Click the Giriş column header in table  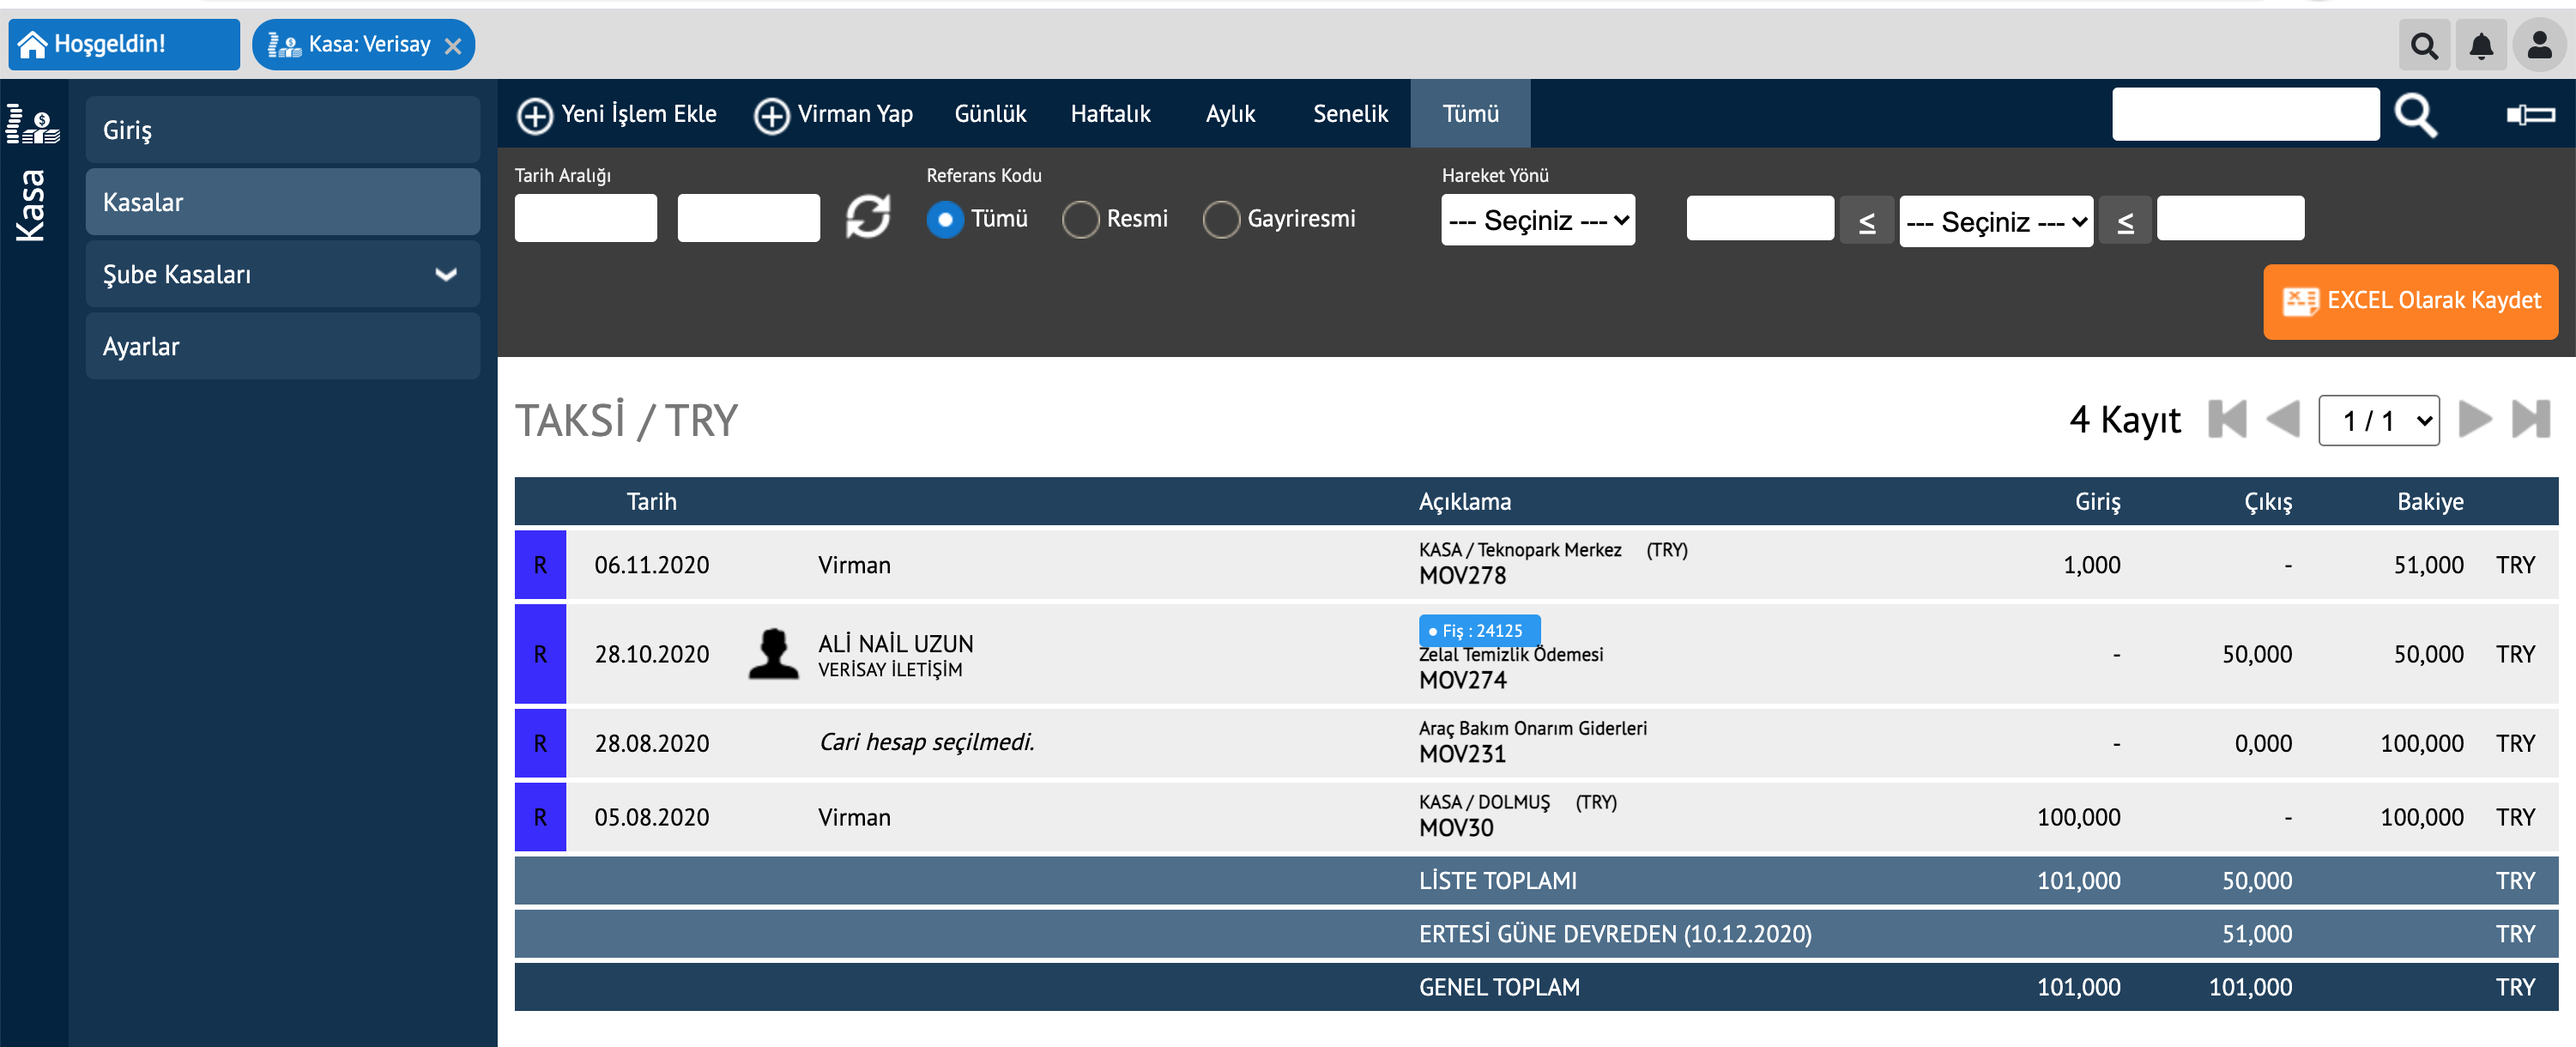2097,501
